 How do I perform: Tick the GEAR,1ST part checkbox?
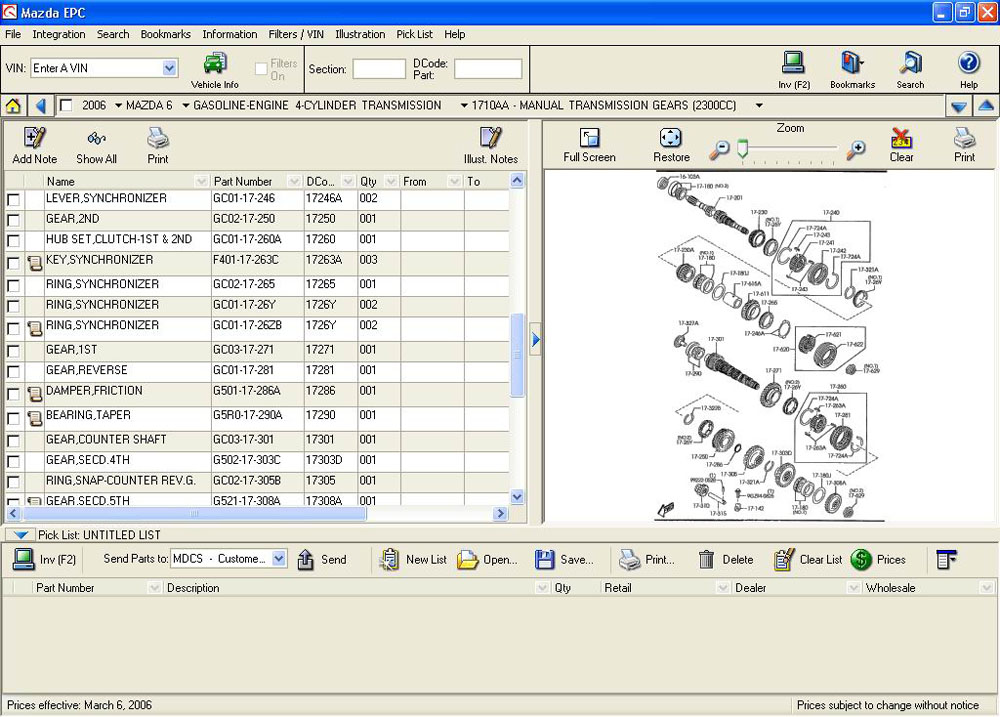pos(13,352)
